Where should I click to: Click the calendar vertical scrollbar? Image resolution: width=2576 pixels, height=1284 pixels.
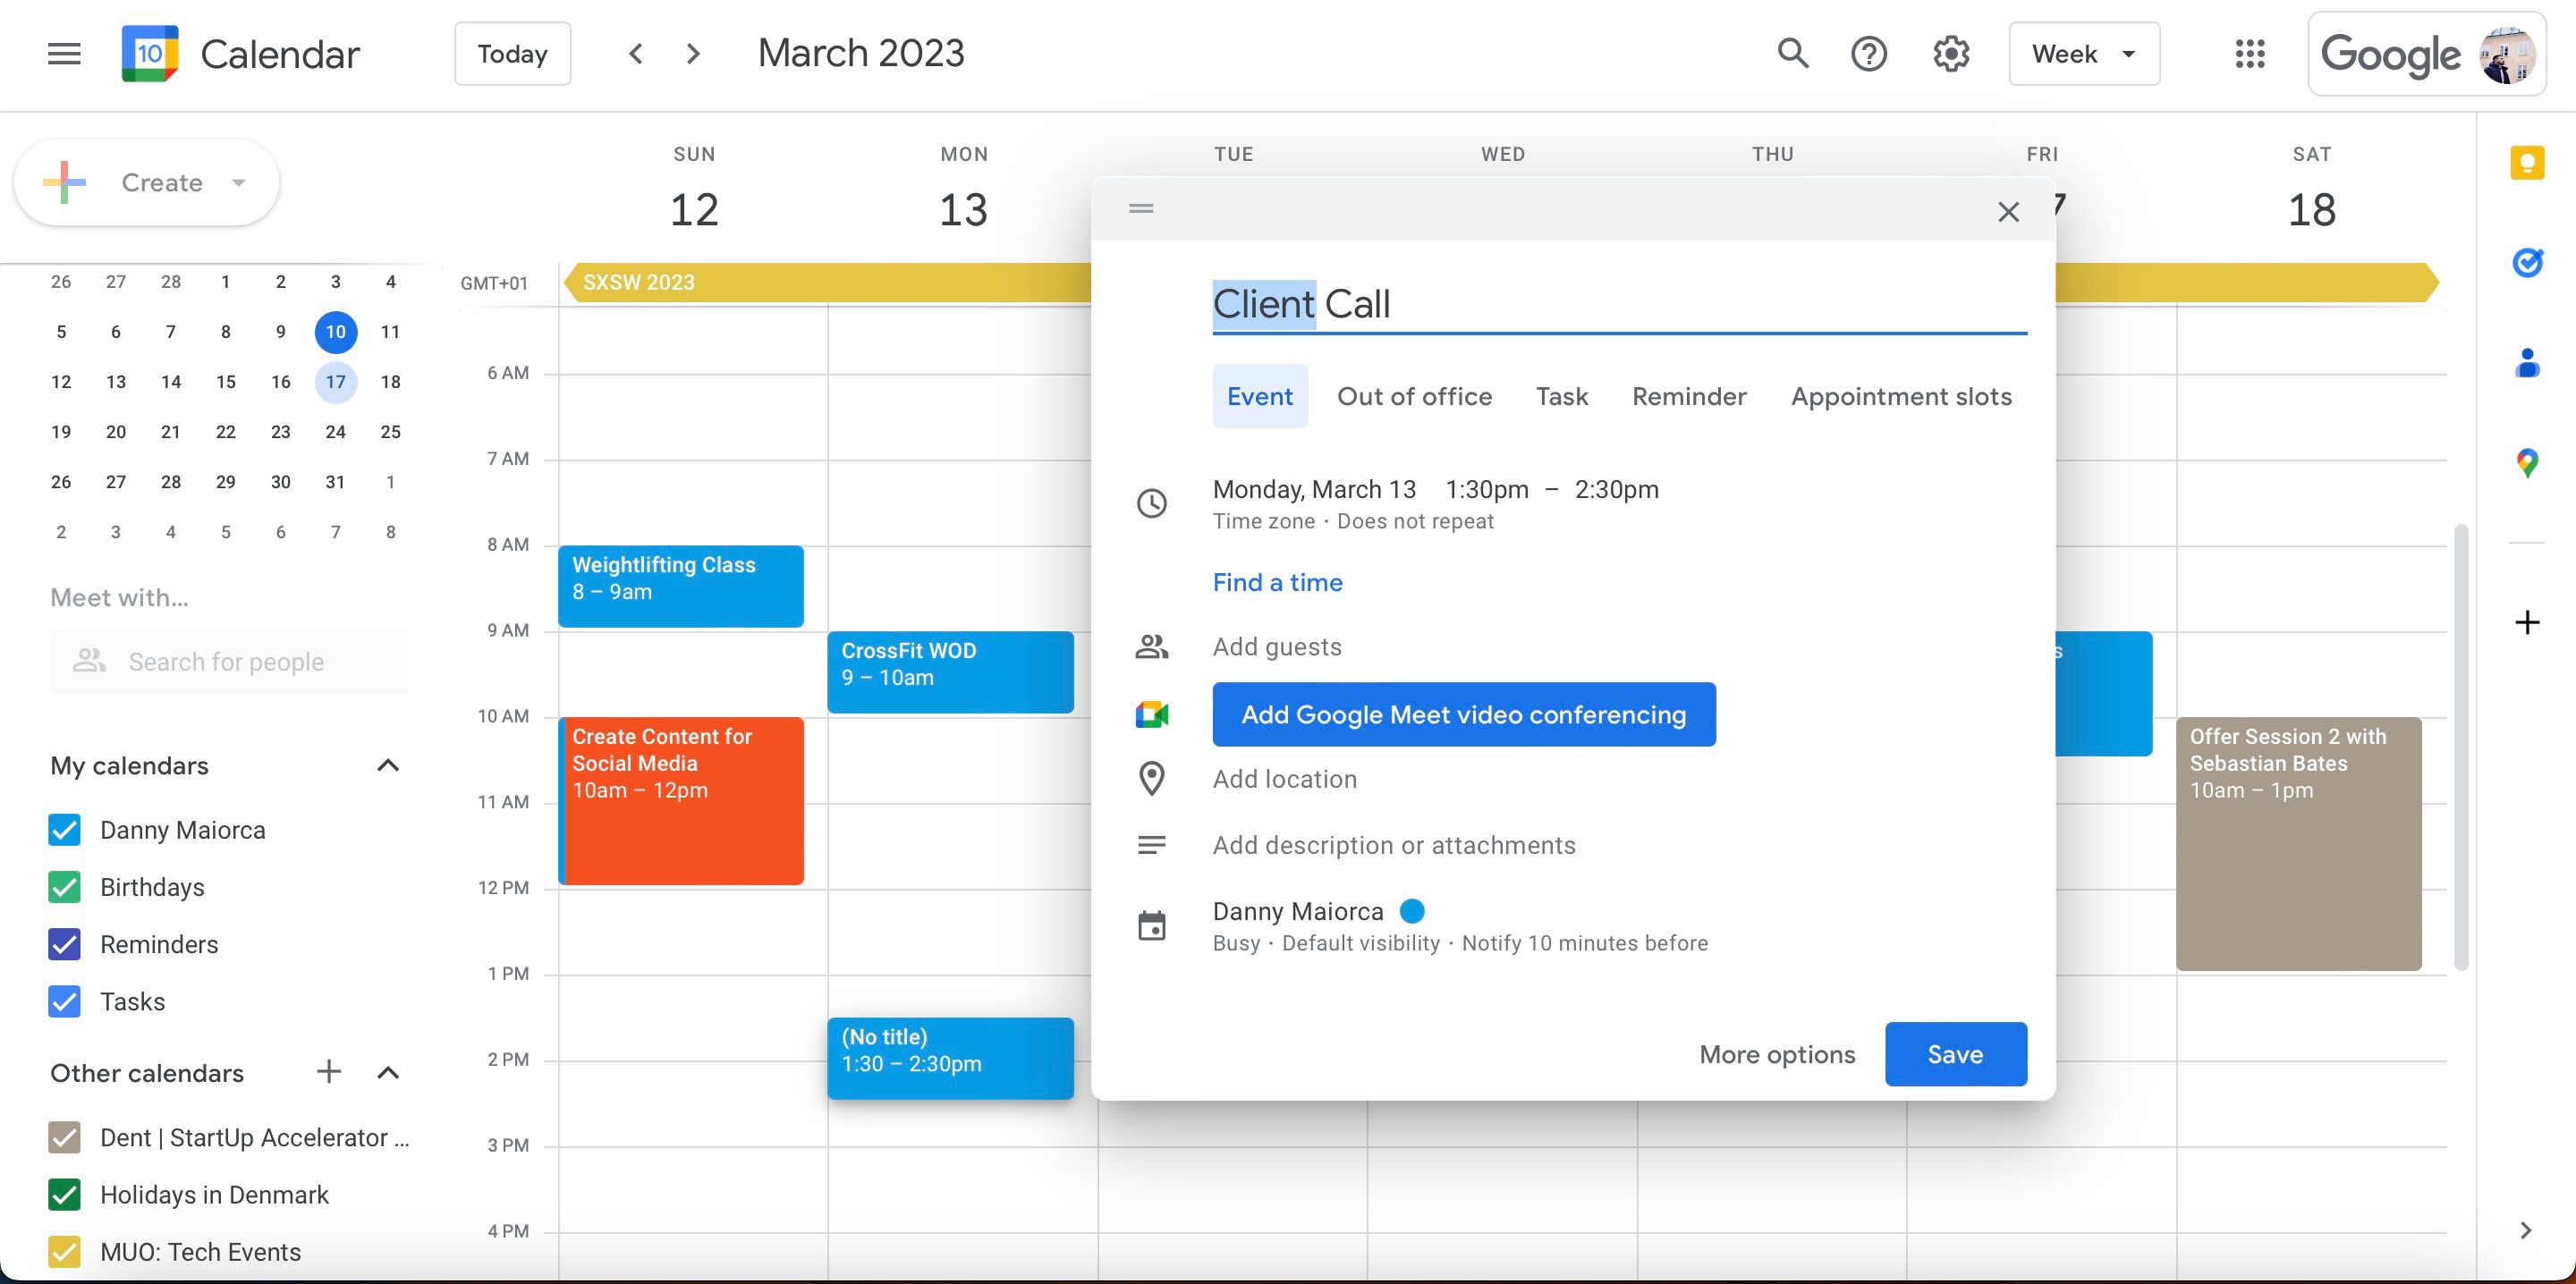coord(2461,746)
